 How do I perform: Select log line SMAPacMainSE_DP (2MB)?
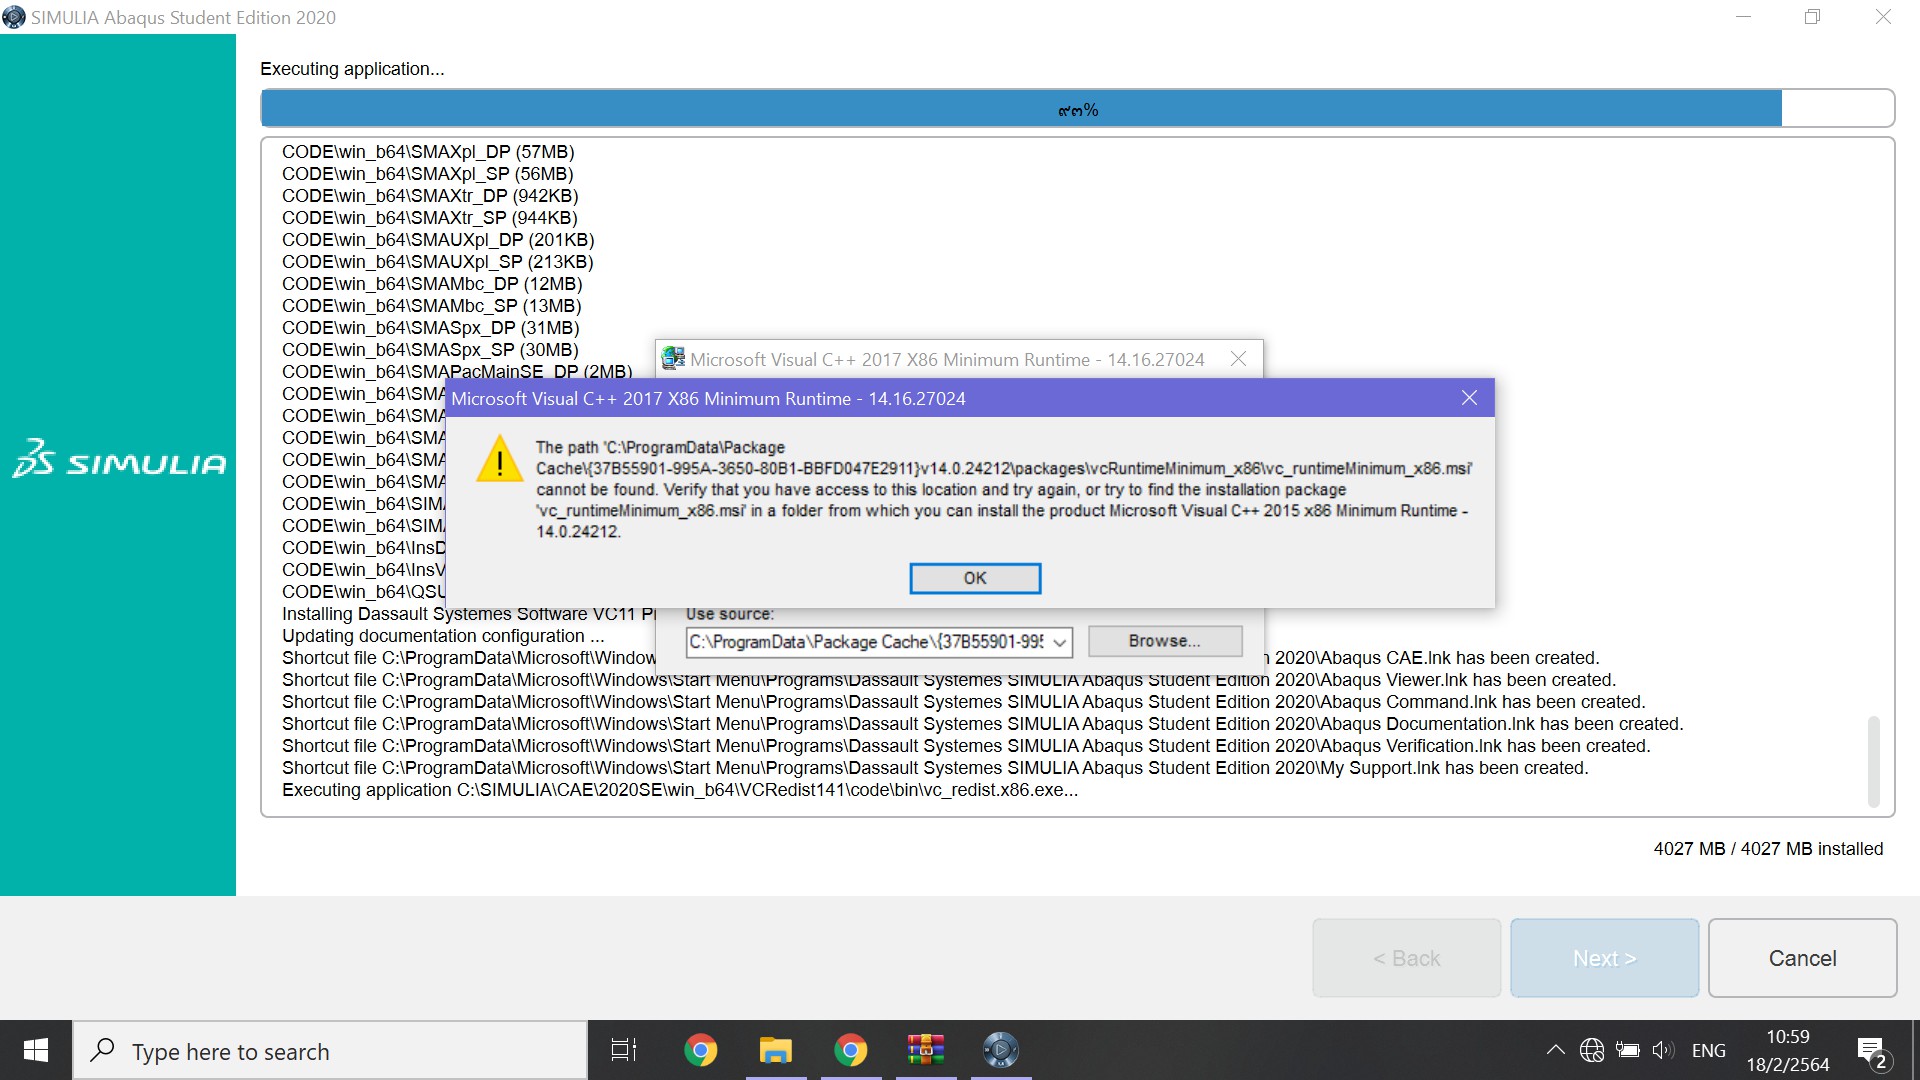point(457,372)
